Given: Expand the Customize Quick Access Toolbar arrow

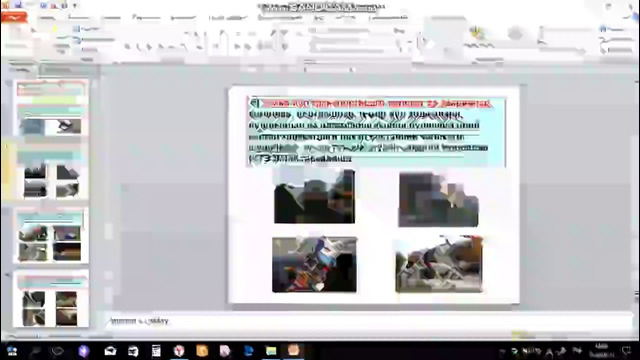Looking at the screenshot, I should [75, 6].
